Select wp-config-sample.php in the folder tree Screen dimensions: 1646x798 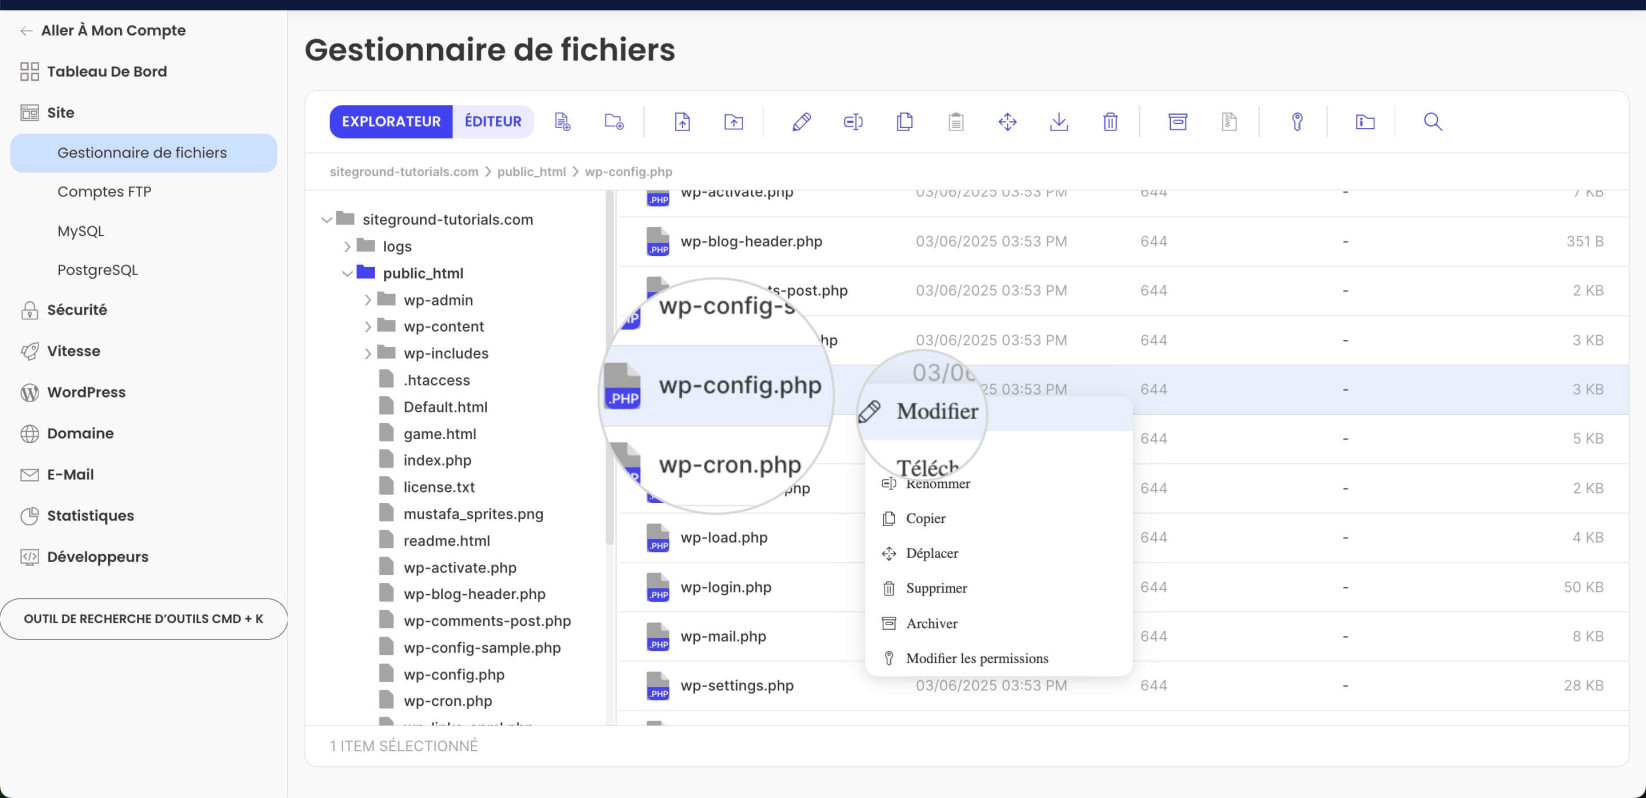pyautogui.click(x=482, y=648)
